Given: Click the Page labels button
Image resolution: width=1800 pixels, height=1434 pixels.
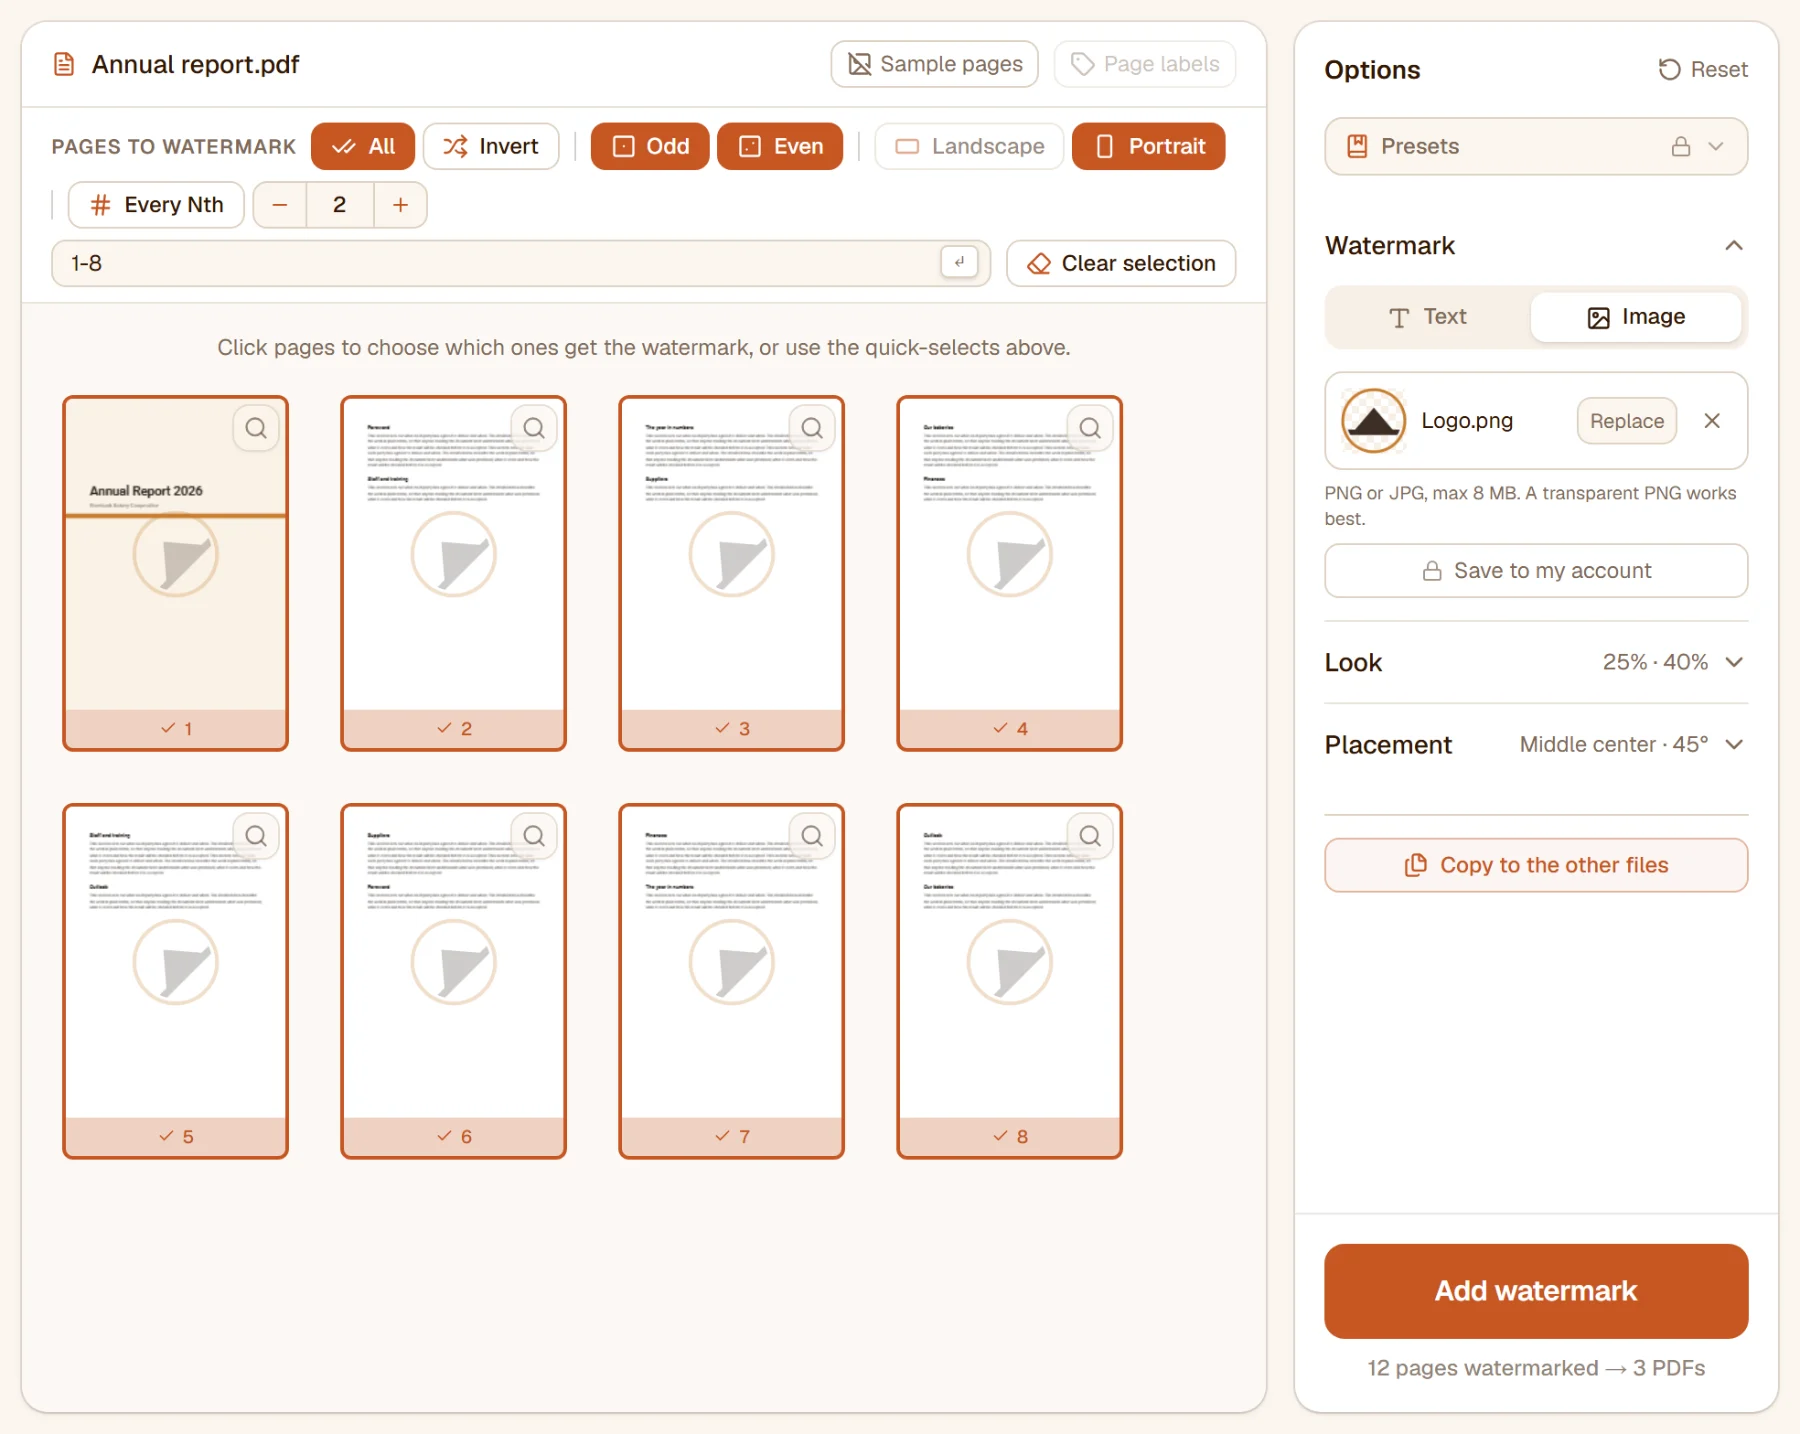Looking at the screenshot, I should tap(1145, 64).
